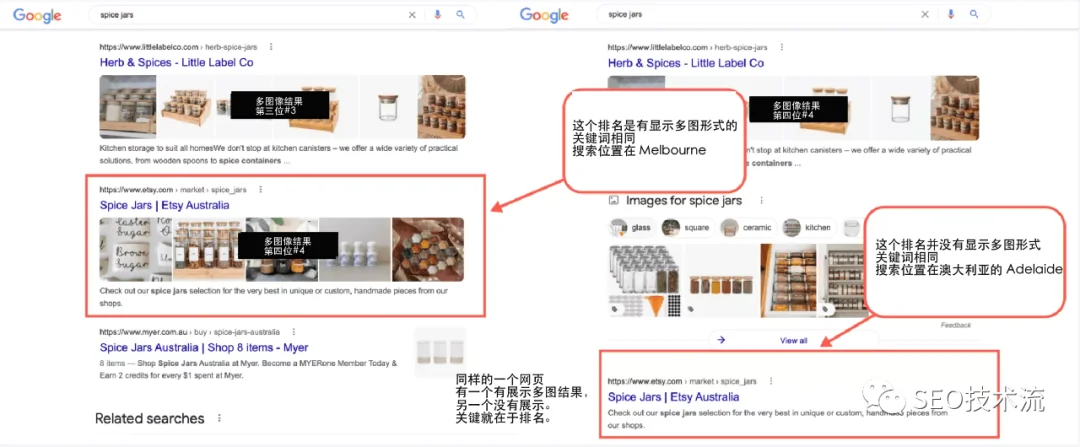The image size is (1080, 447).
Task: Open more options for right etsy.com result
Action: (770, 381)
